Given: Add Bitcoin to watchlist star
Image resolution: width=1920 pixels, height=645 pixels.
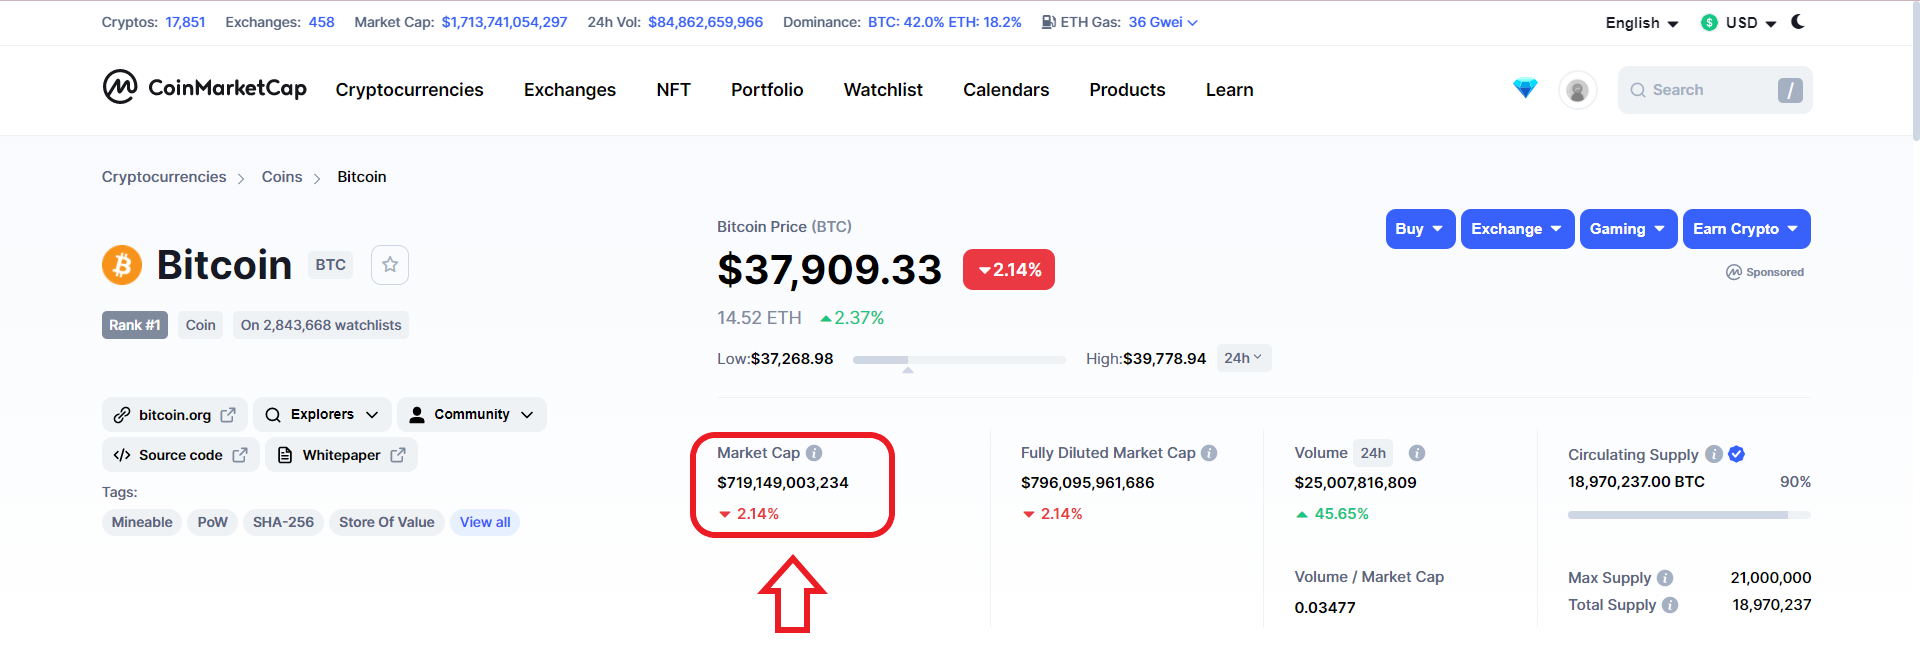Looking at the screenshot, I should pos(390,265).
